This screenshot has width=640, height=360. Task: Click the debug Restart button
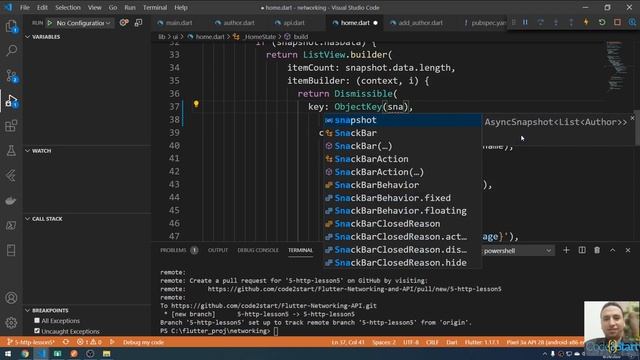[x=602, y=22]
